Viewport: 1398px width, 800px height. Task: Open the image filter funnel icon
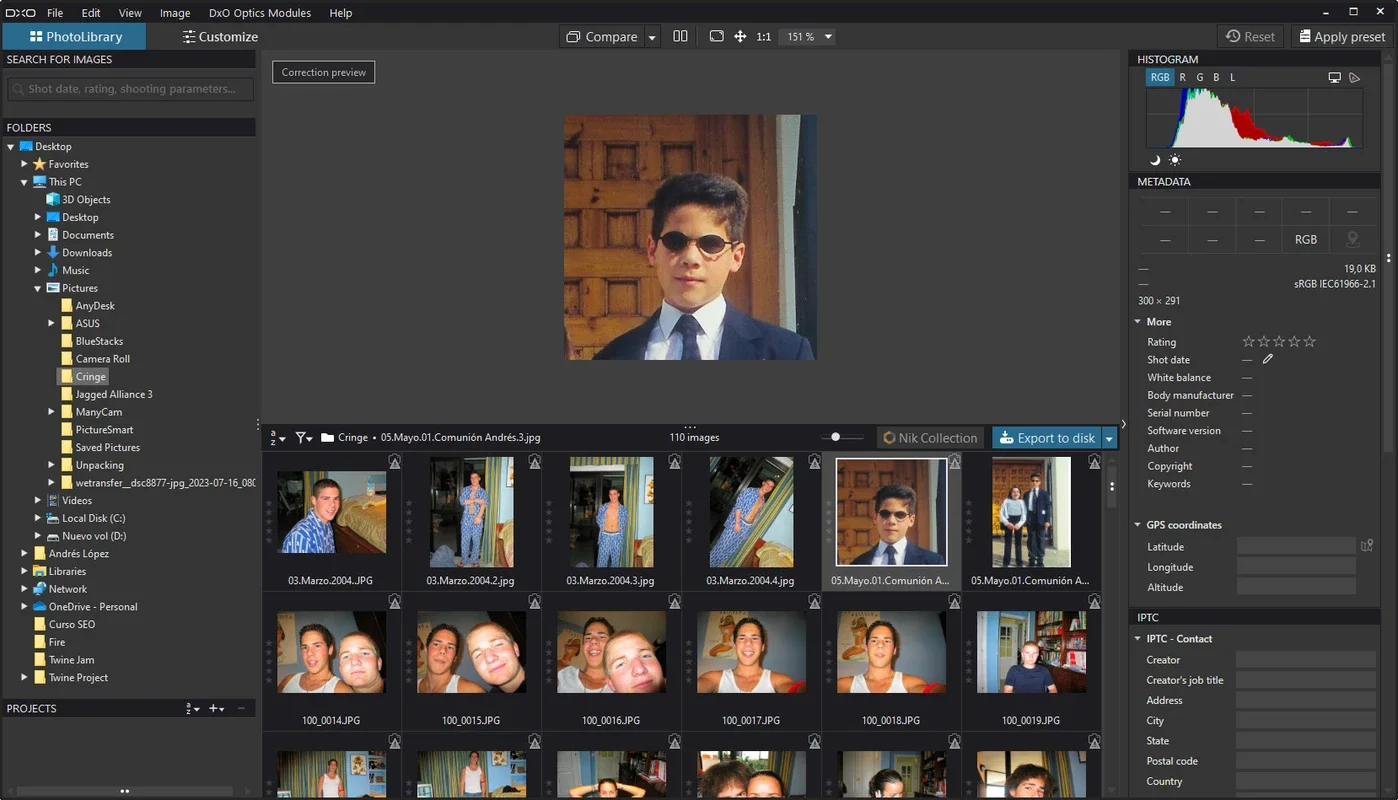pyautogui.click(x=304, y=438)
